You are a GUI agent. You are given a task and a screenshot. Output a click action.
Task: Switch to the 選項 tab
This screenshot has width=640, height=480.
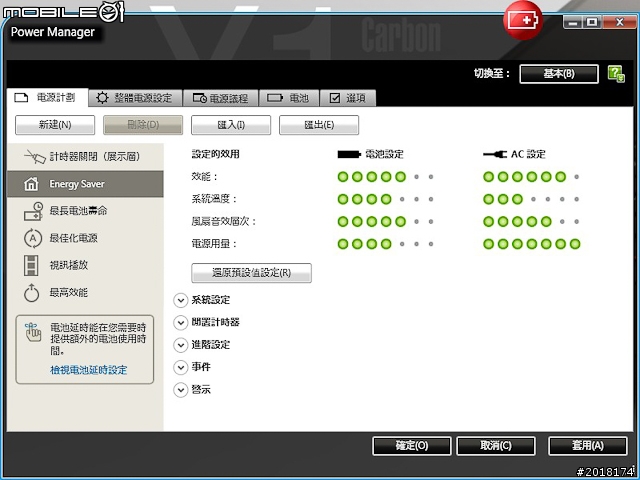pos(348,98)
